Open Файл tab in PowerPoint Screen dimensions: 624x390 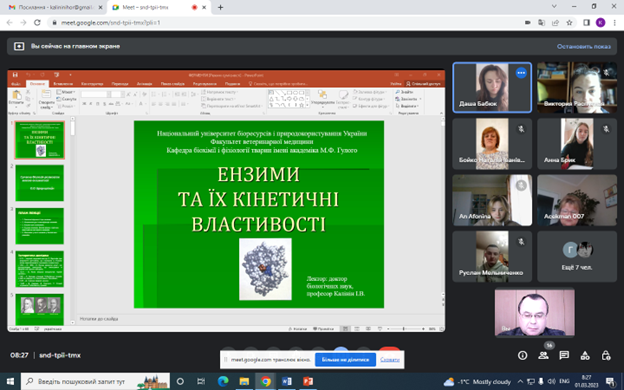coord(16,84)
